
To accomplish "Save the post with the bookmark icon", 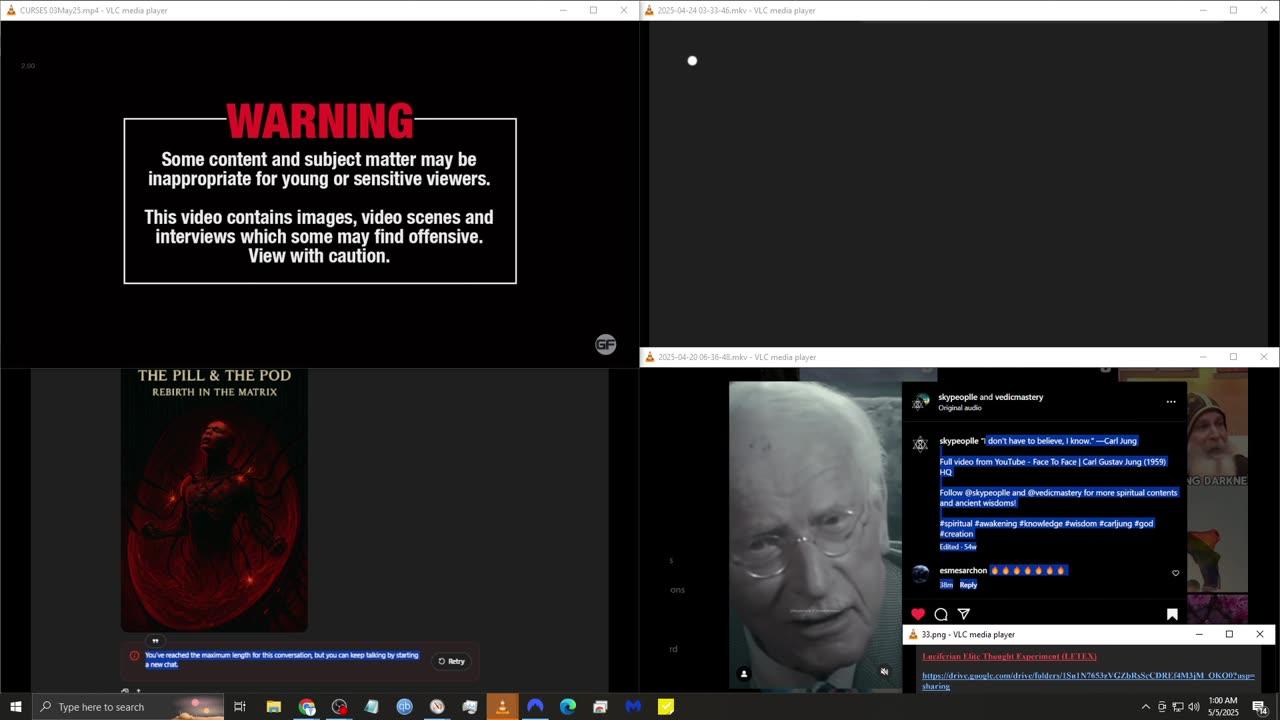I will pos(1172,614).
